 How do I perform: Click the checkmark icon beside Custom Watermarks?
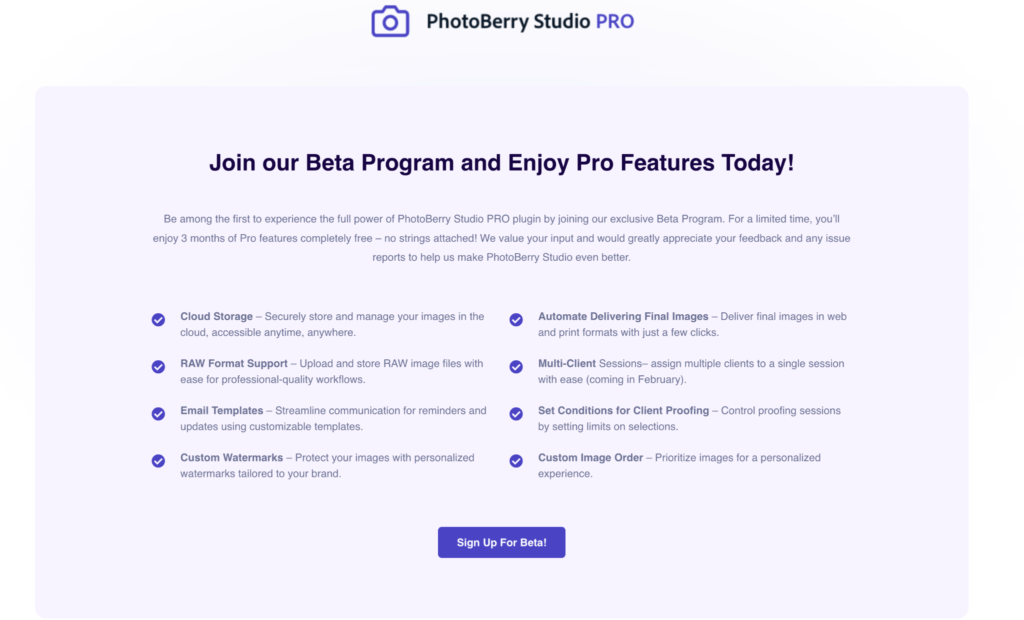(x=158, y=461)
